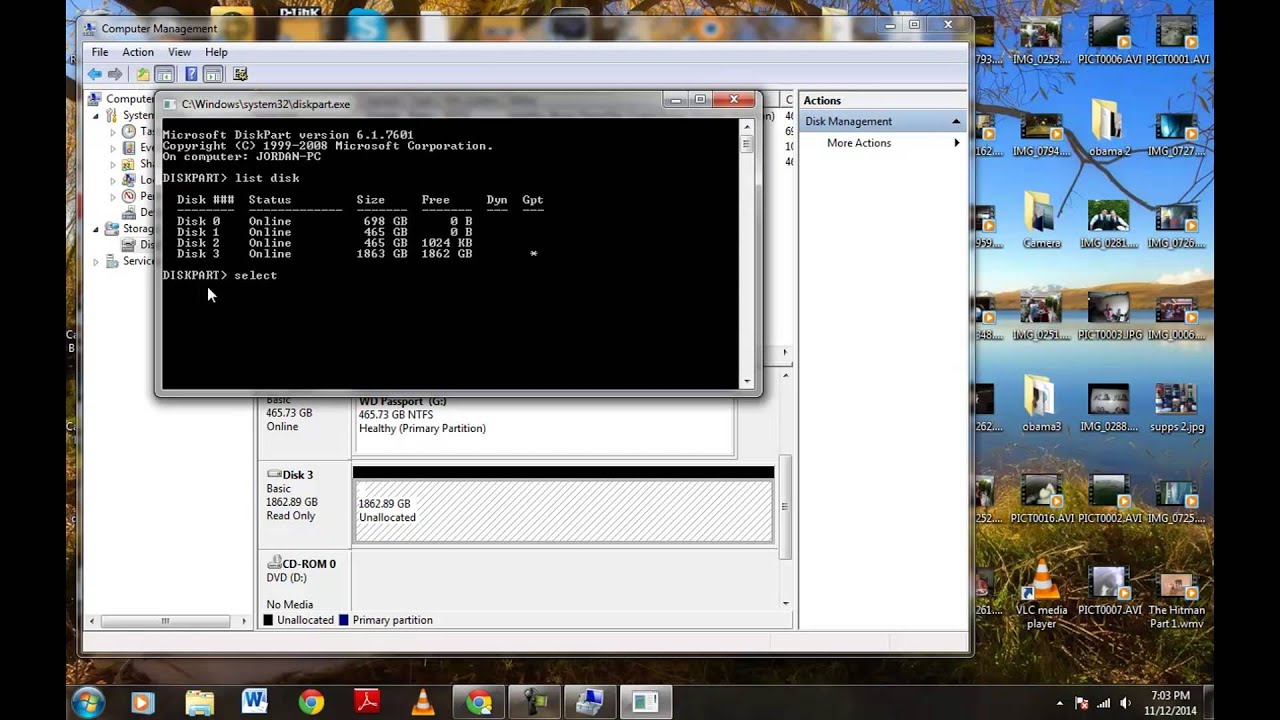Click the Forward arrow in Computer Management toolbar
The width and height of the screenshot is (1280, 720).
pos(115,74)
